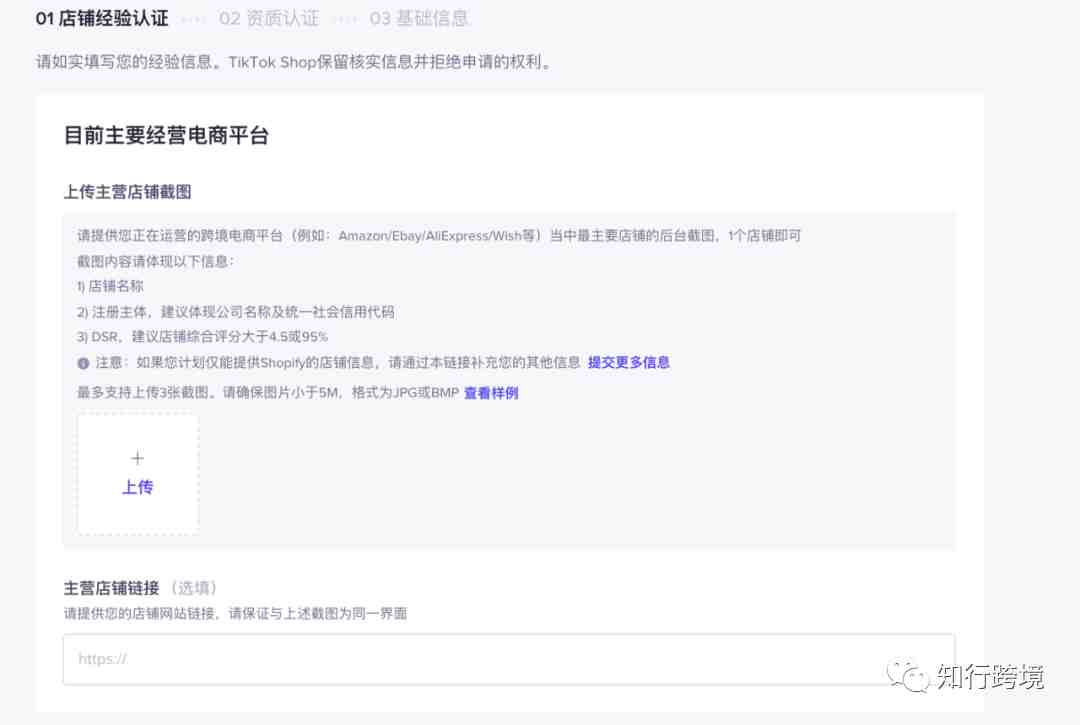Click the sentence mentioning Amazon/Ebay/AliExpress/Wish
The width and height of the screenshot is (1080, 725).
pos(439,235)
